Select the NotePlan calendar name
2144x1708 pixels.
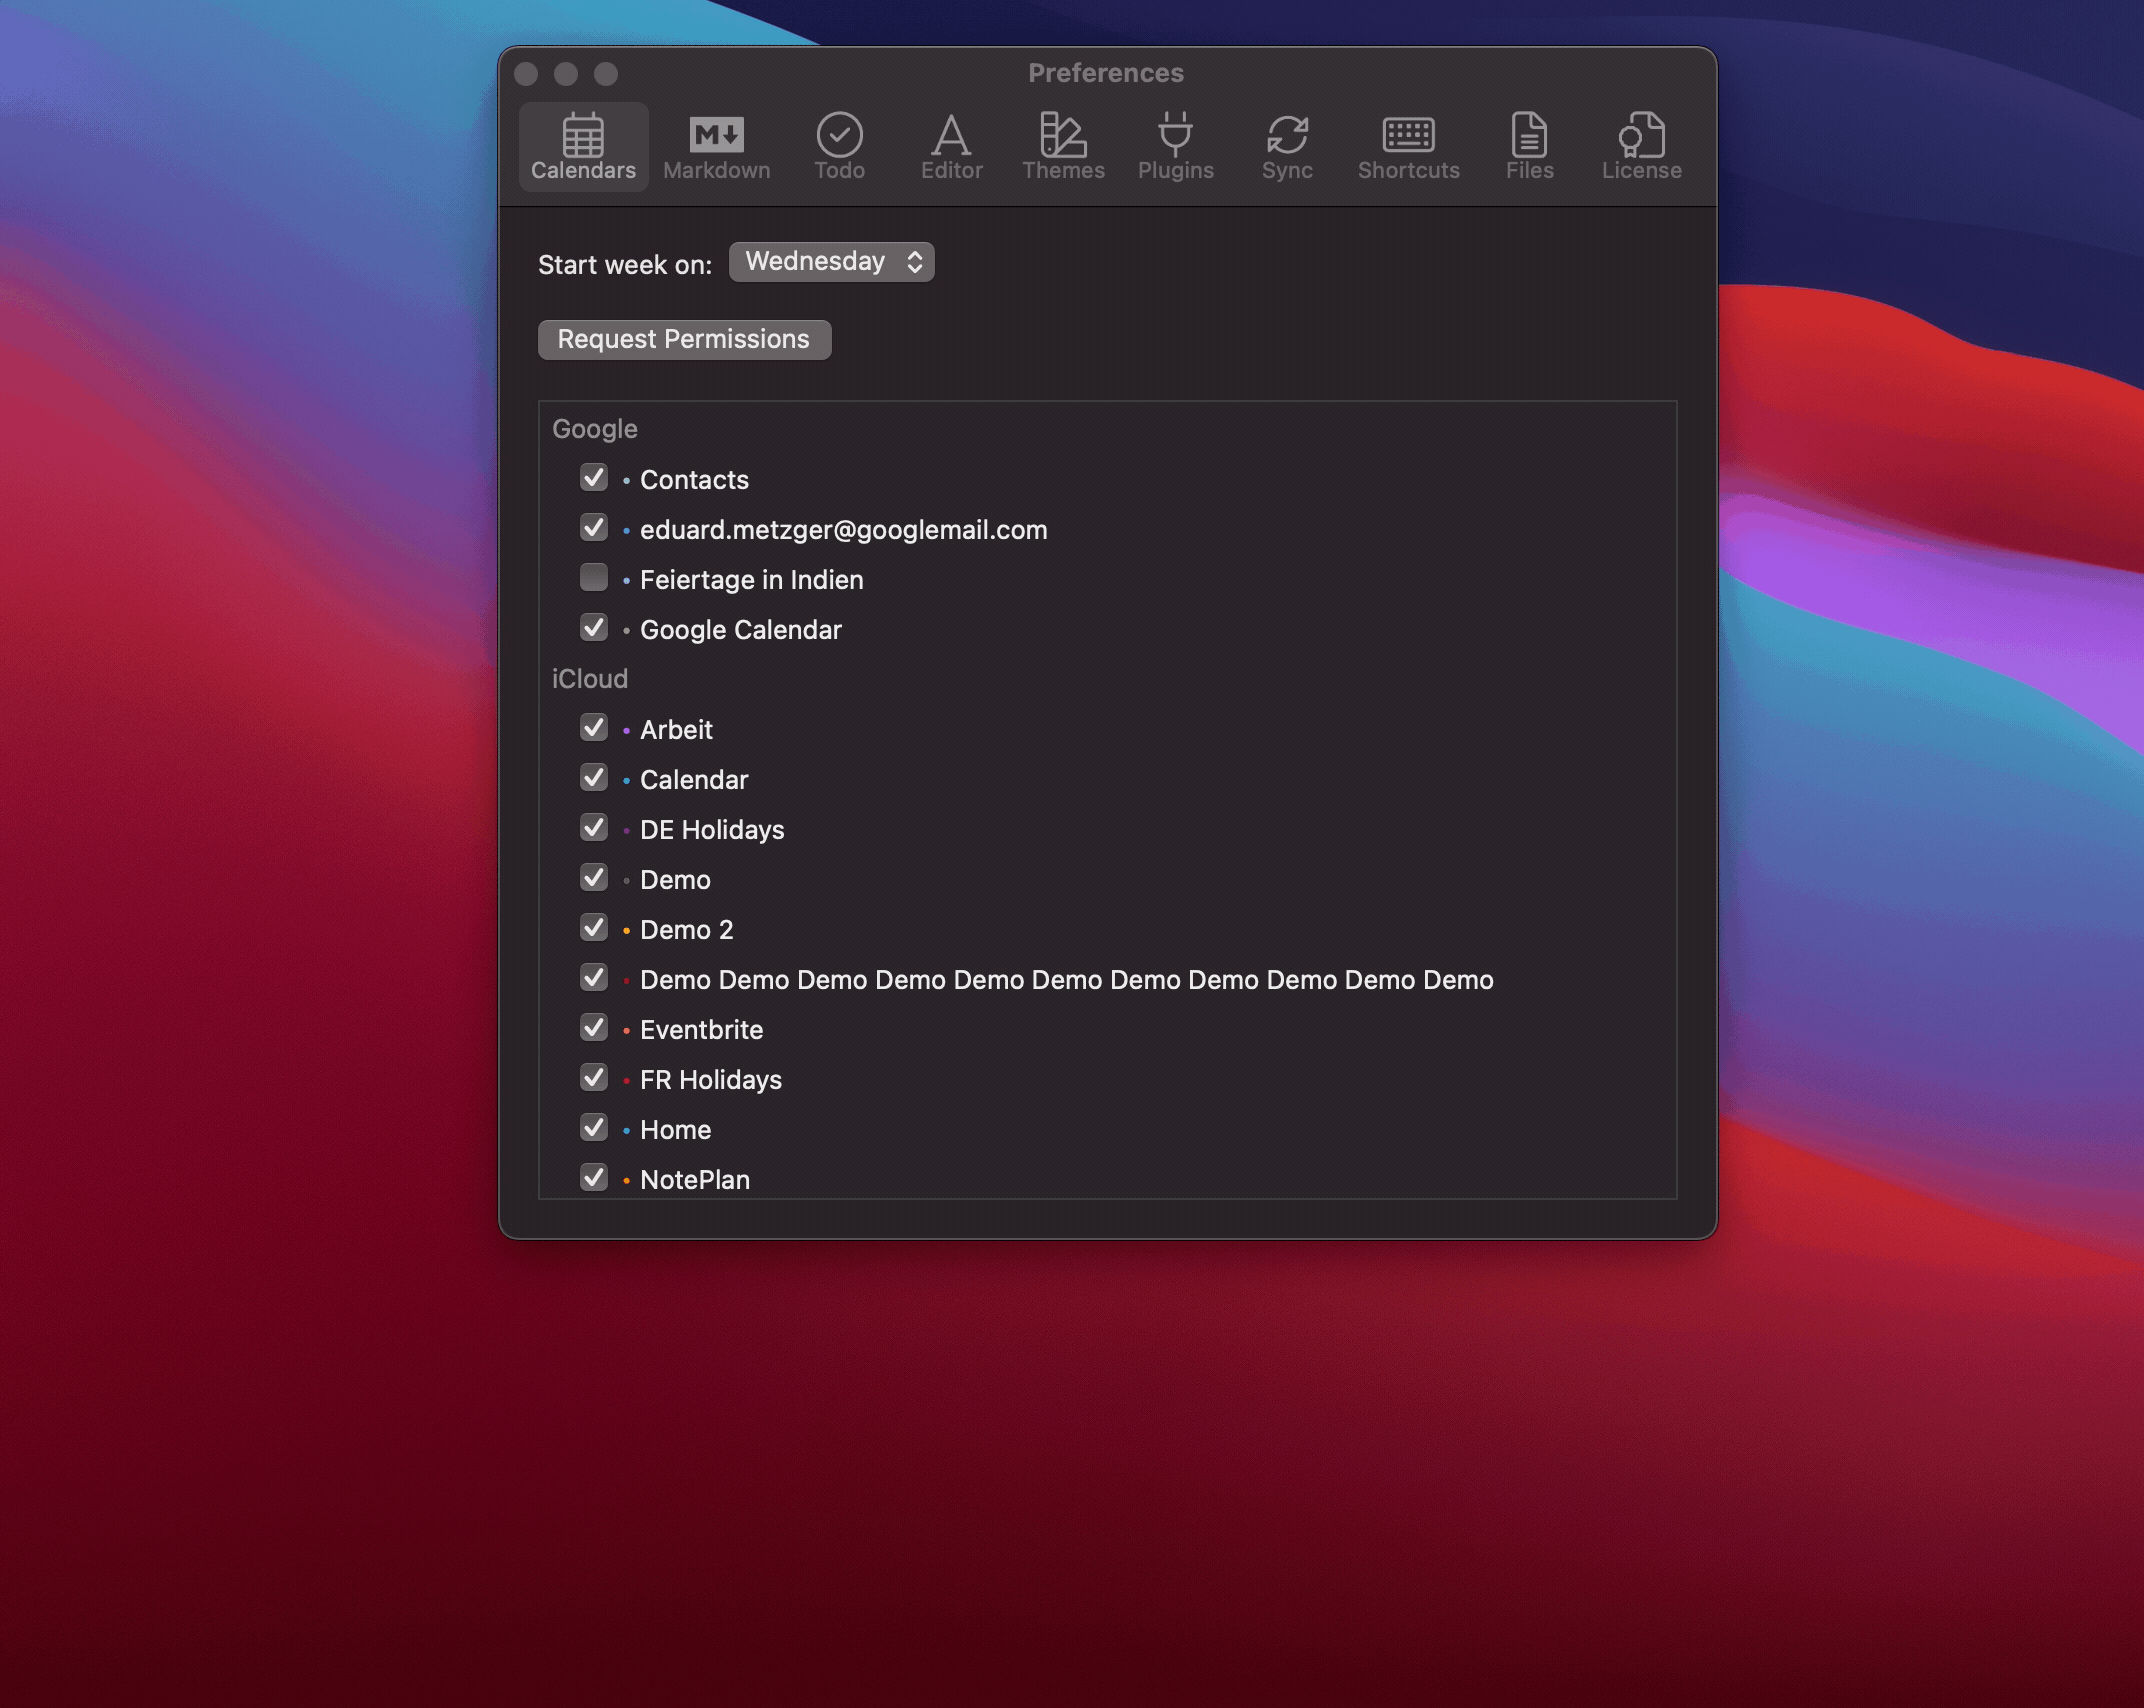(695, 1180)
